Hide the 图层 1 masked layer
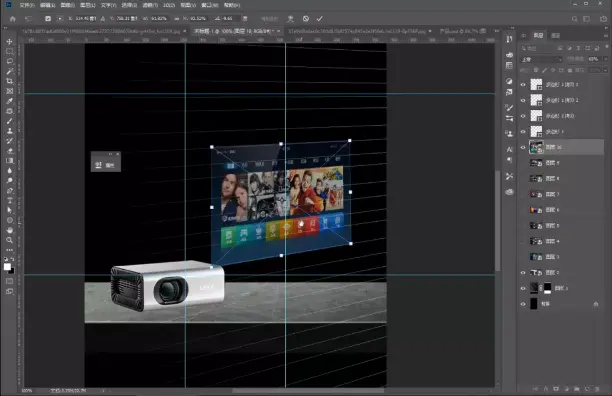Image resolution: width=612 pixels, height=396 pixels. pos(523,288)
